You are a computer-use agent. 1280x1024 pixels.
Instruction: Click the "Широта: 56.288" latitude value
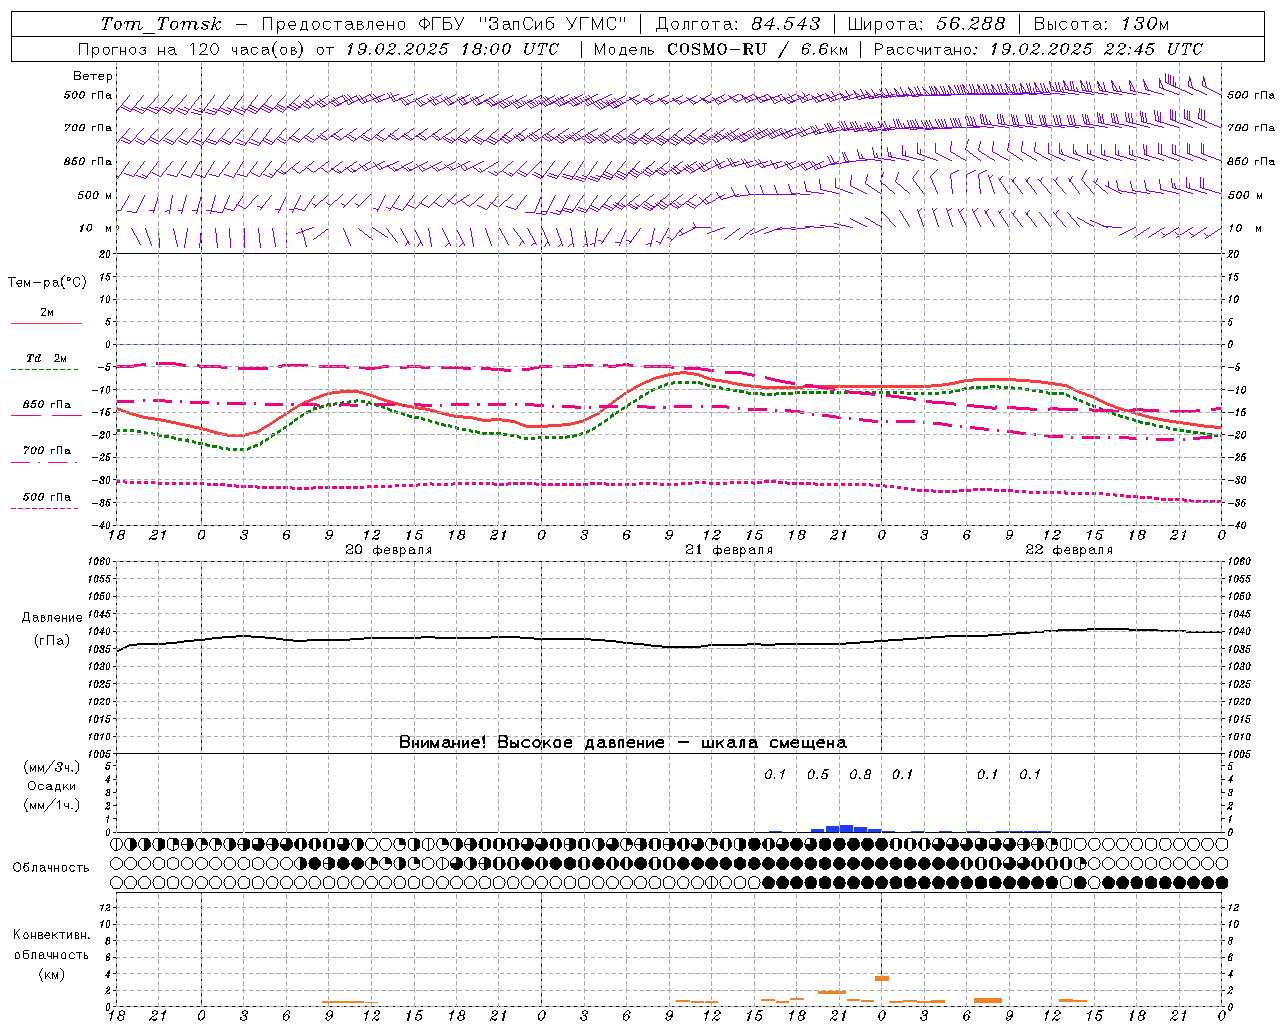pos(926,24)
